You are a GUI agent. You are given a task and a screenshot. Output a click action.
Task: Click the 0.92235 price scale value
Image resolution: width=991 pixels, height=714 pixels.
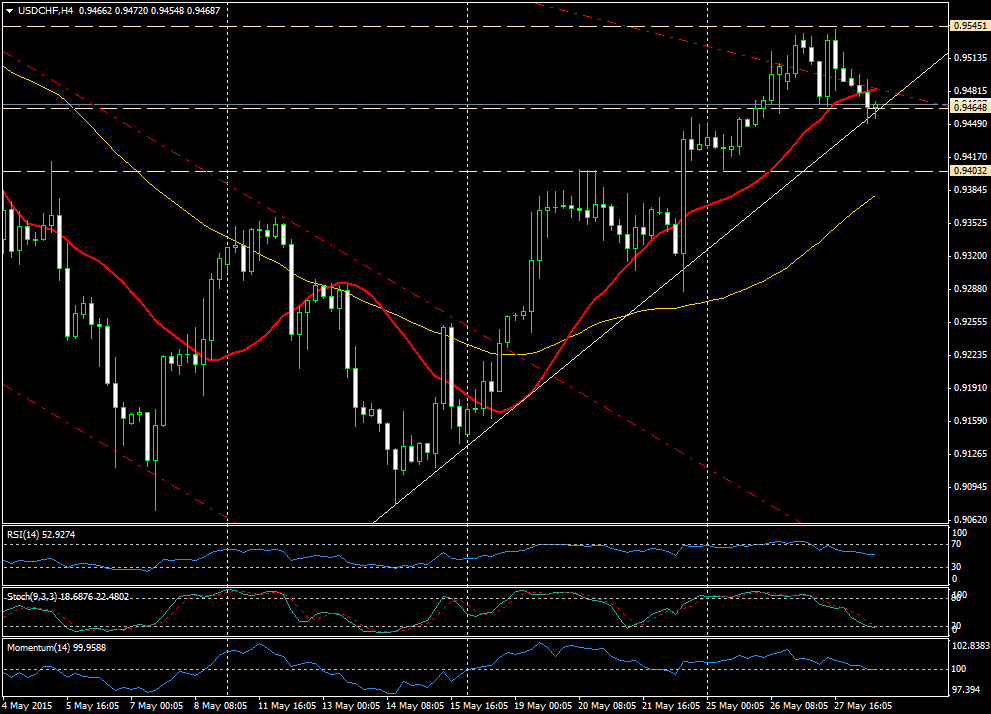tap(969, 355)
